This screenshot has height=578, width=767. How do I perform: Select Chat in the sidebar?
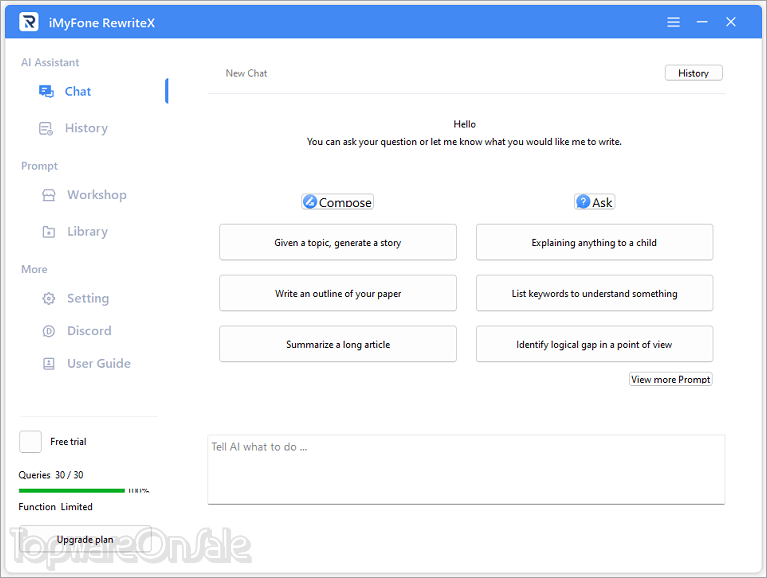[78, 91]
